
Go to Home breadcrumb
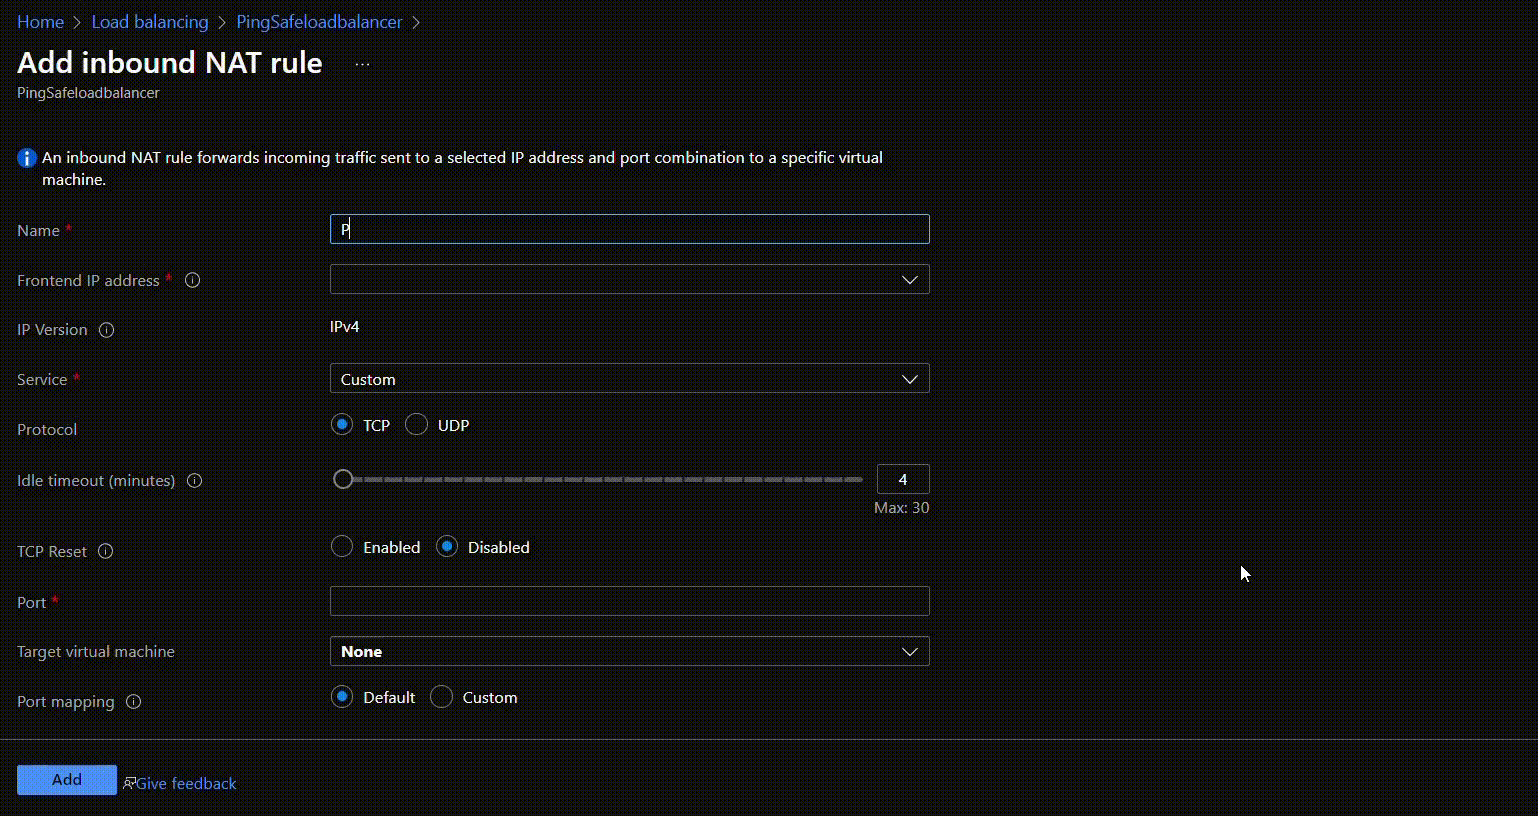tap(40, 22)
